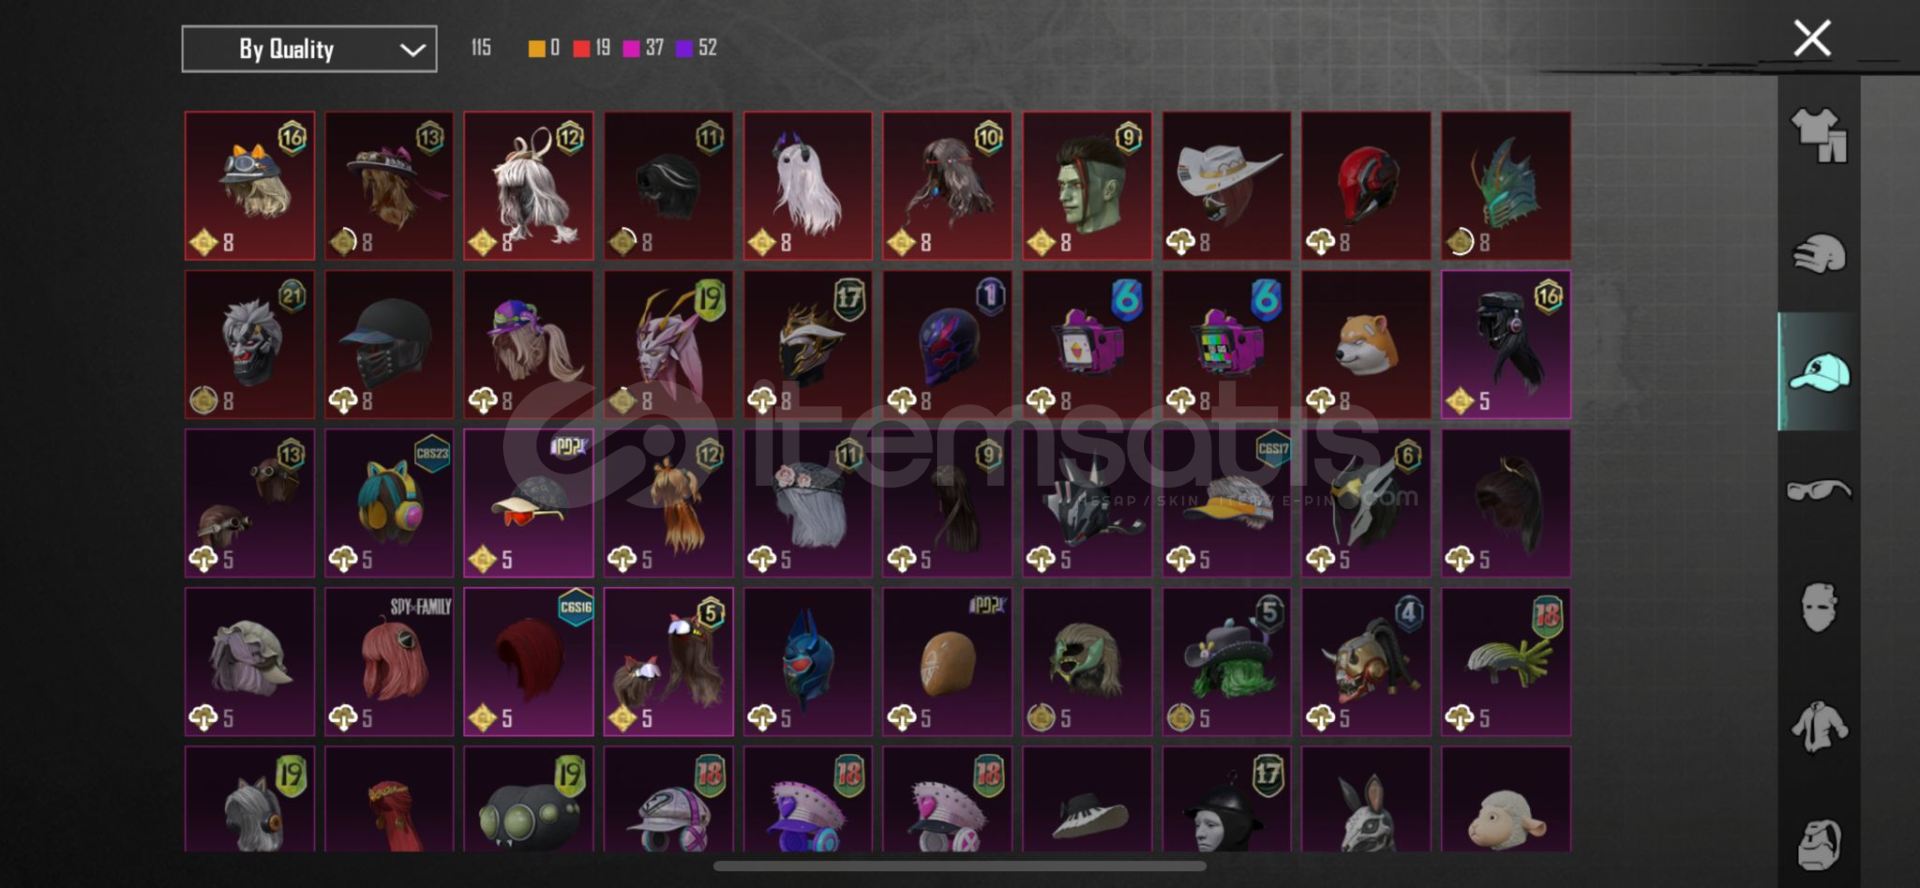Open the backpack category icon
The width and height of the screenshot is (1920, 888).
[1819, 844]
